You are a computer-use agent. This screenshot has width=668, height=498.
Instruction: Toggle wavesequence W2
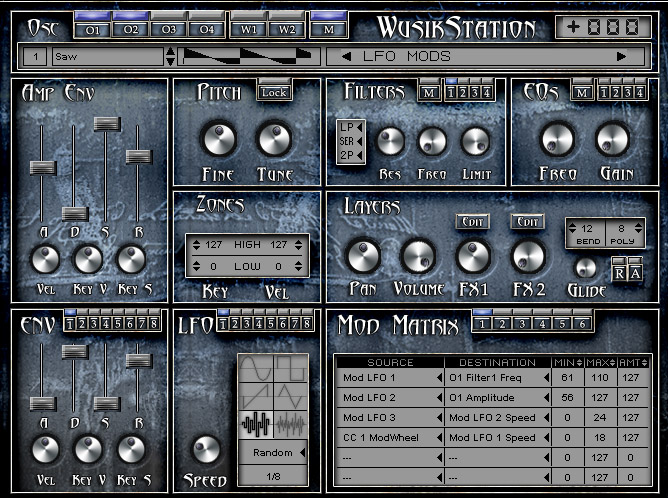pos(287,25)
